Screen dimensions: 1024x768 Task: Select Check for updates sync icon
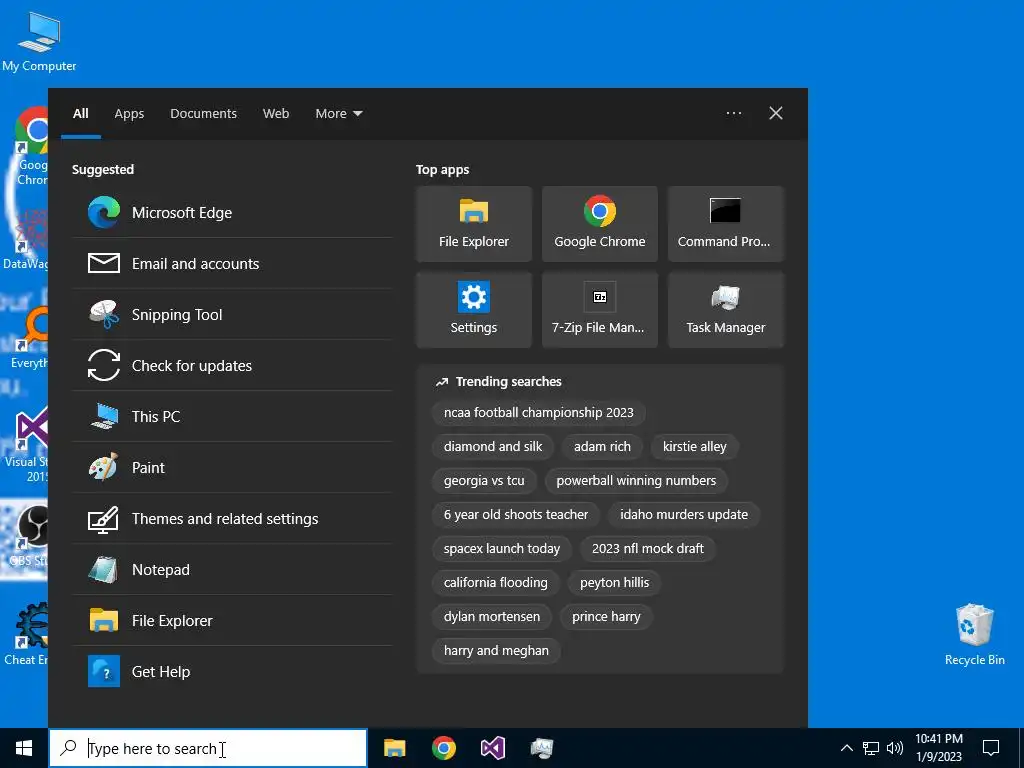103,365
